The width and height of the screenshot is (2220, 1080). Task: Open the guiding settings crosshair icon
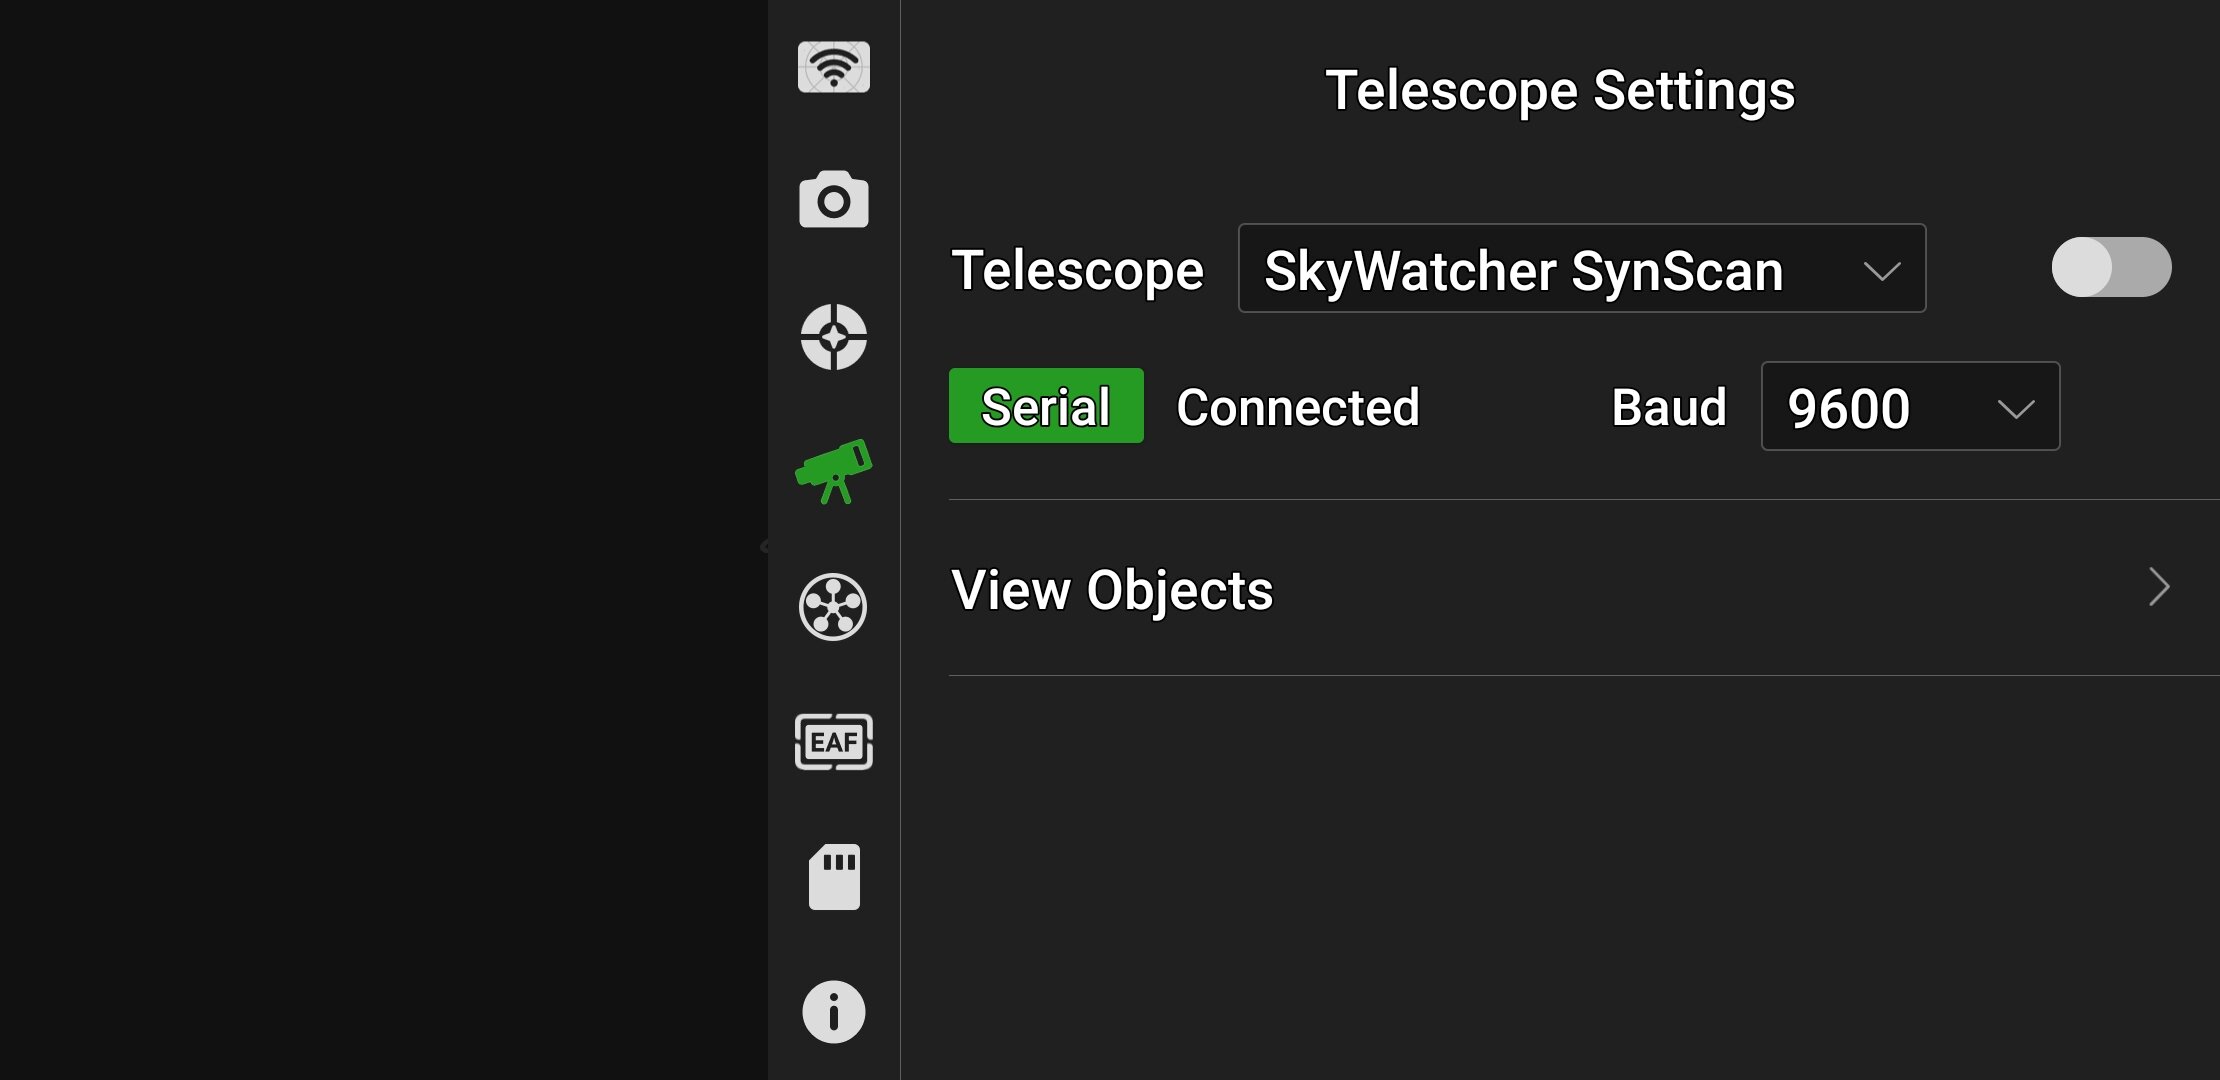pos(833,337)
